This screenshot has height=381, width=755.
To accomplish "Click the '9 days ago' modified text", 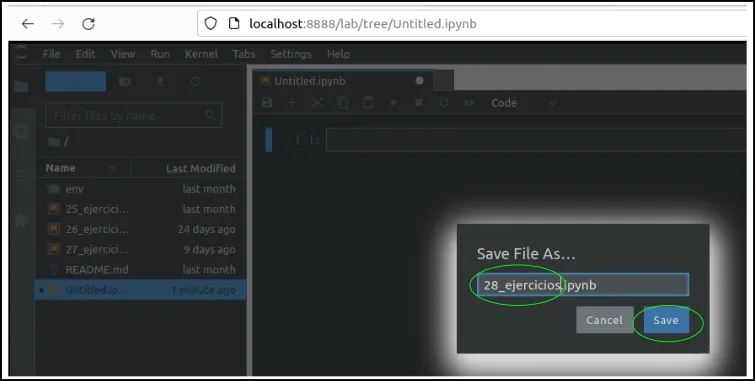I will [209, 250].
